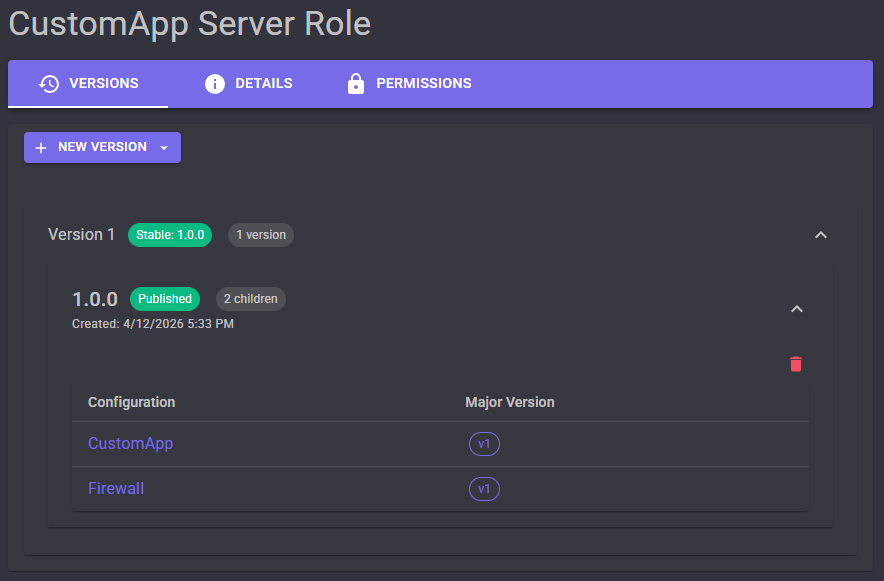Open the Firewall configuration
This screenshot has width=884, height=581.
tap(116, 488)
